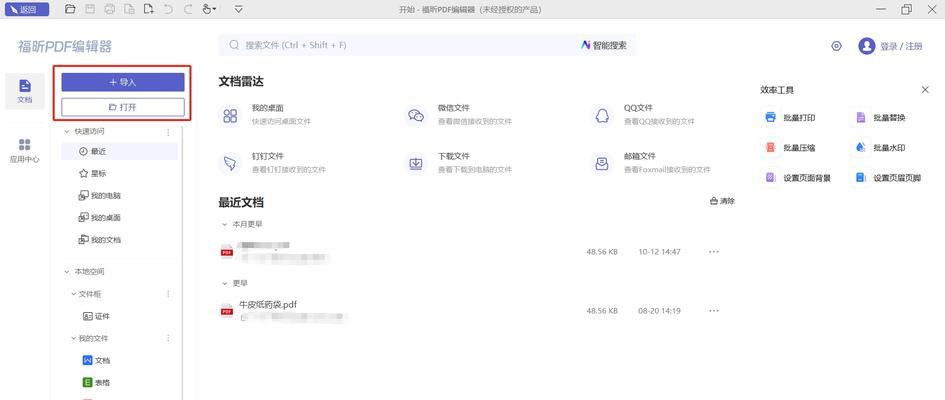Open the more-options dots beside 我的文件
945x400 pixels.
click(x=168, y=339)
